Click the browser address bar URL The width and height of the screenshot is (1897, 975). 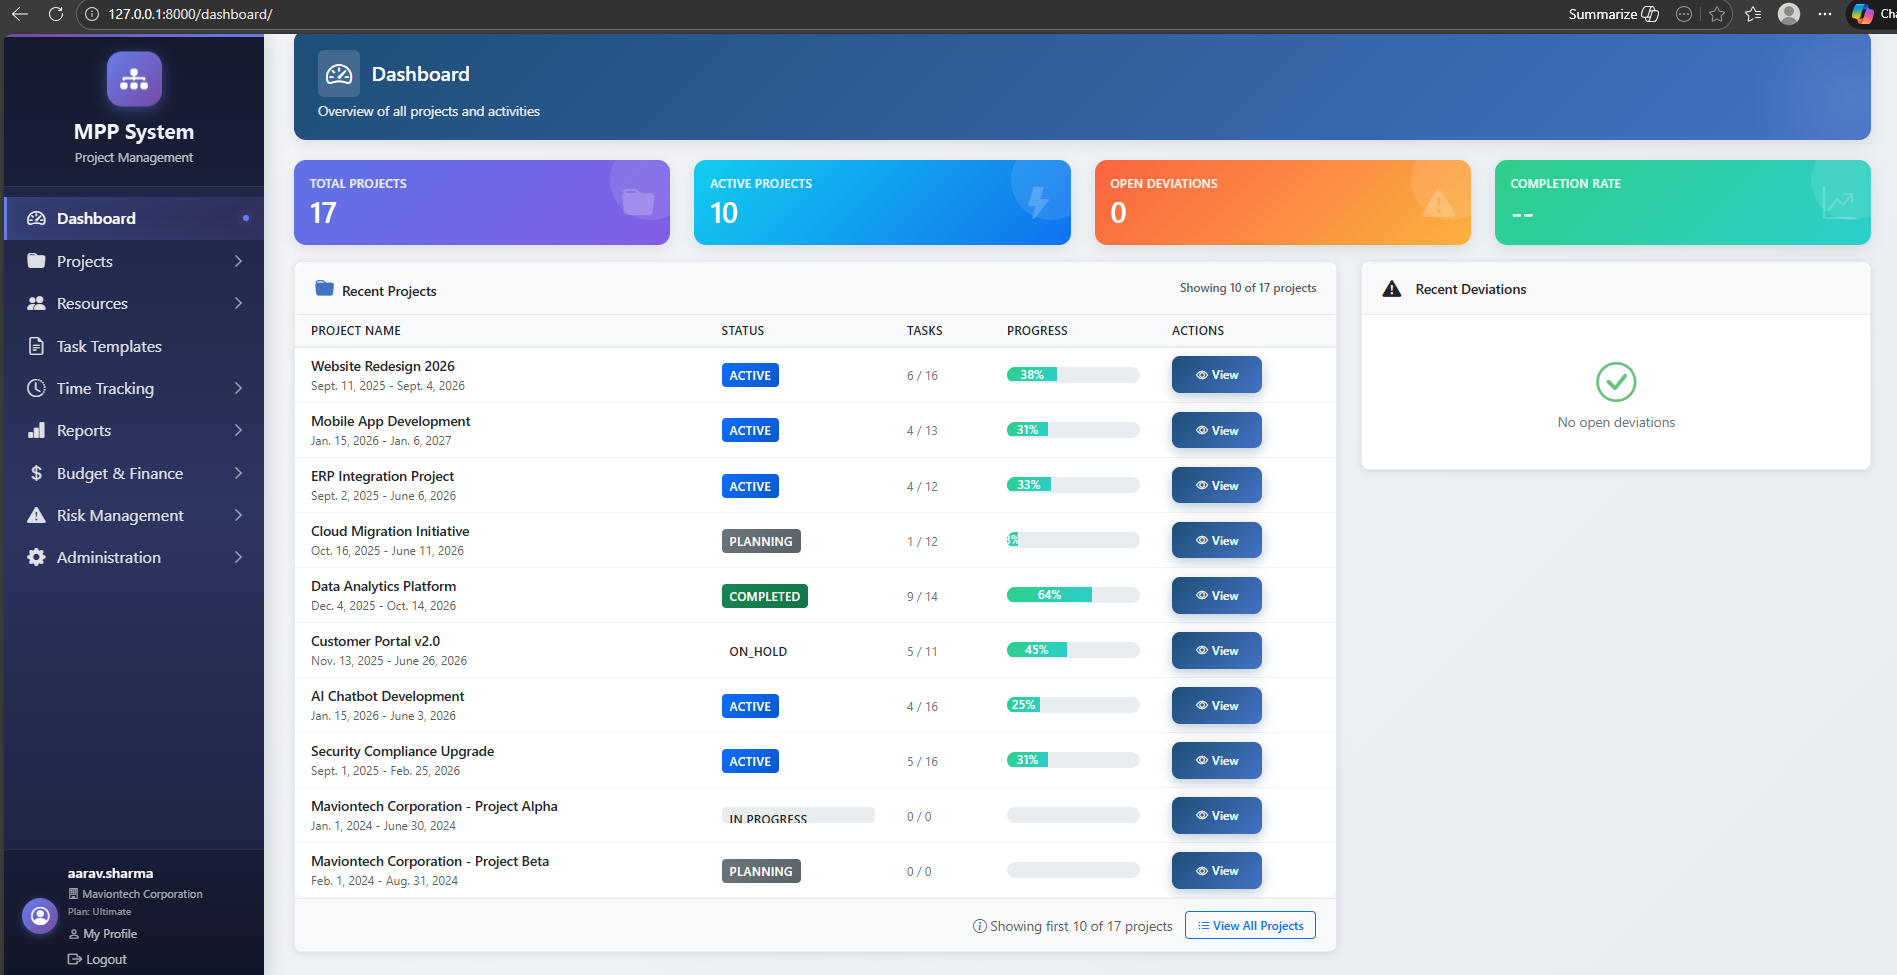coord(190,14)
